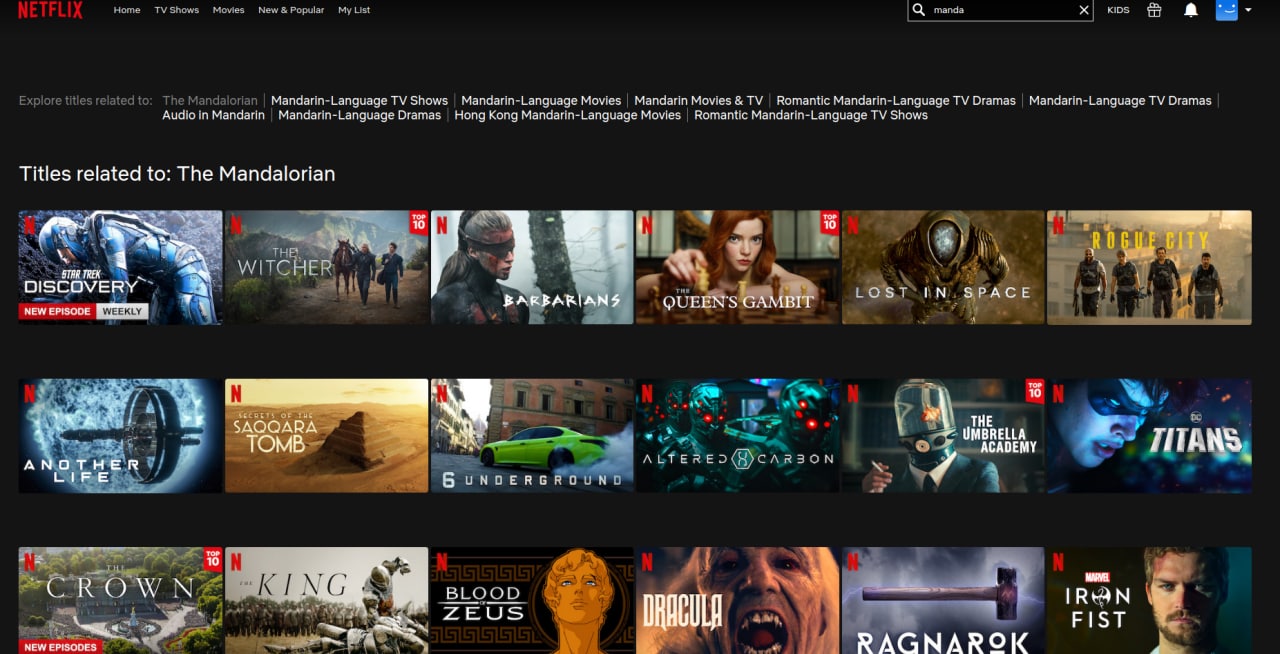Open Ragnarok thumbnail

pos(944,600)
